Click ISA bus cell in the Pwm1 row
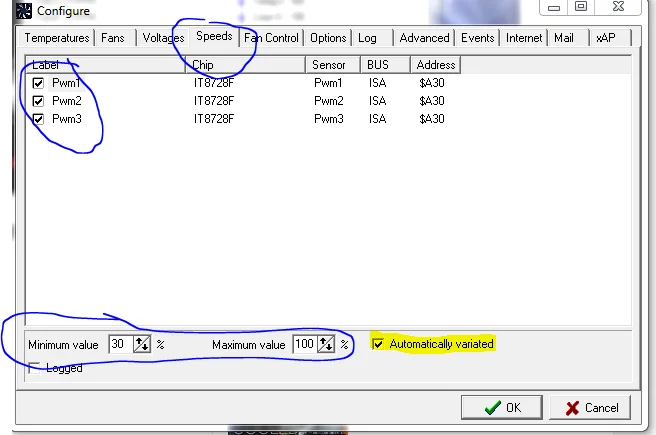The width and height of the screenshot is (656, 435). 377,83
